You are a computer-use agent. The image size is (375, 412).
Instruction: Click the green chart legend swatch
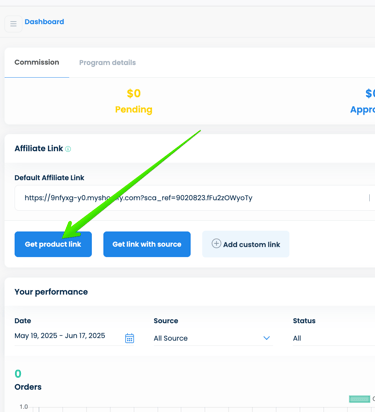359,399
